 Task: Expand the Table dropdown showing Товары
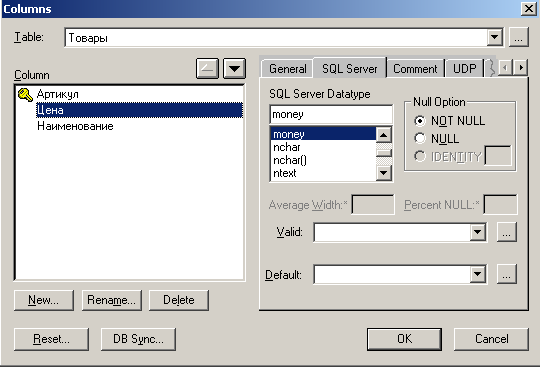click(x=495, y=37)
